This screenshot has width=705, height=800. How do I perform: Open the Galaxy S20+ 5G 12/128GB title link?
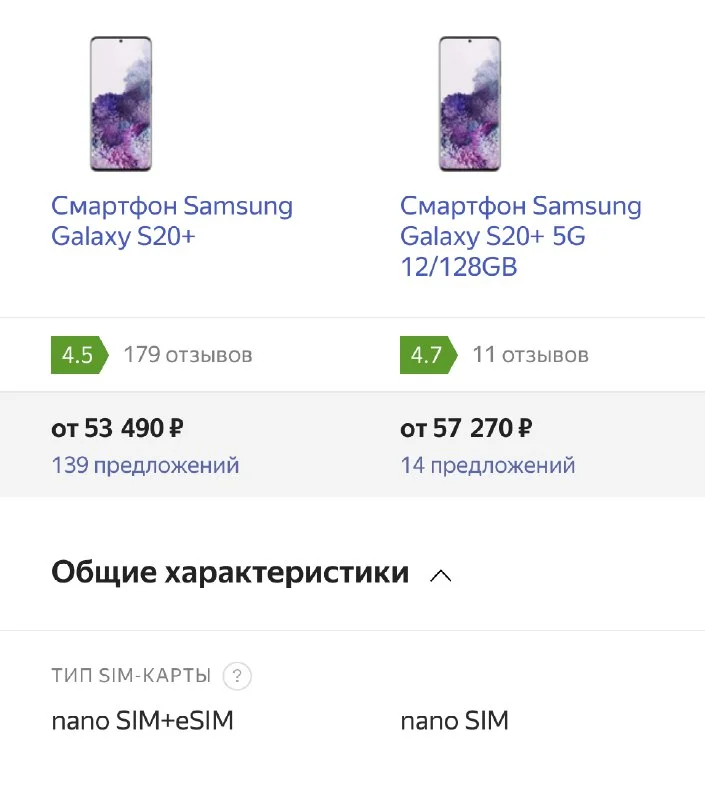[x=520, y=237]
